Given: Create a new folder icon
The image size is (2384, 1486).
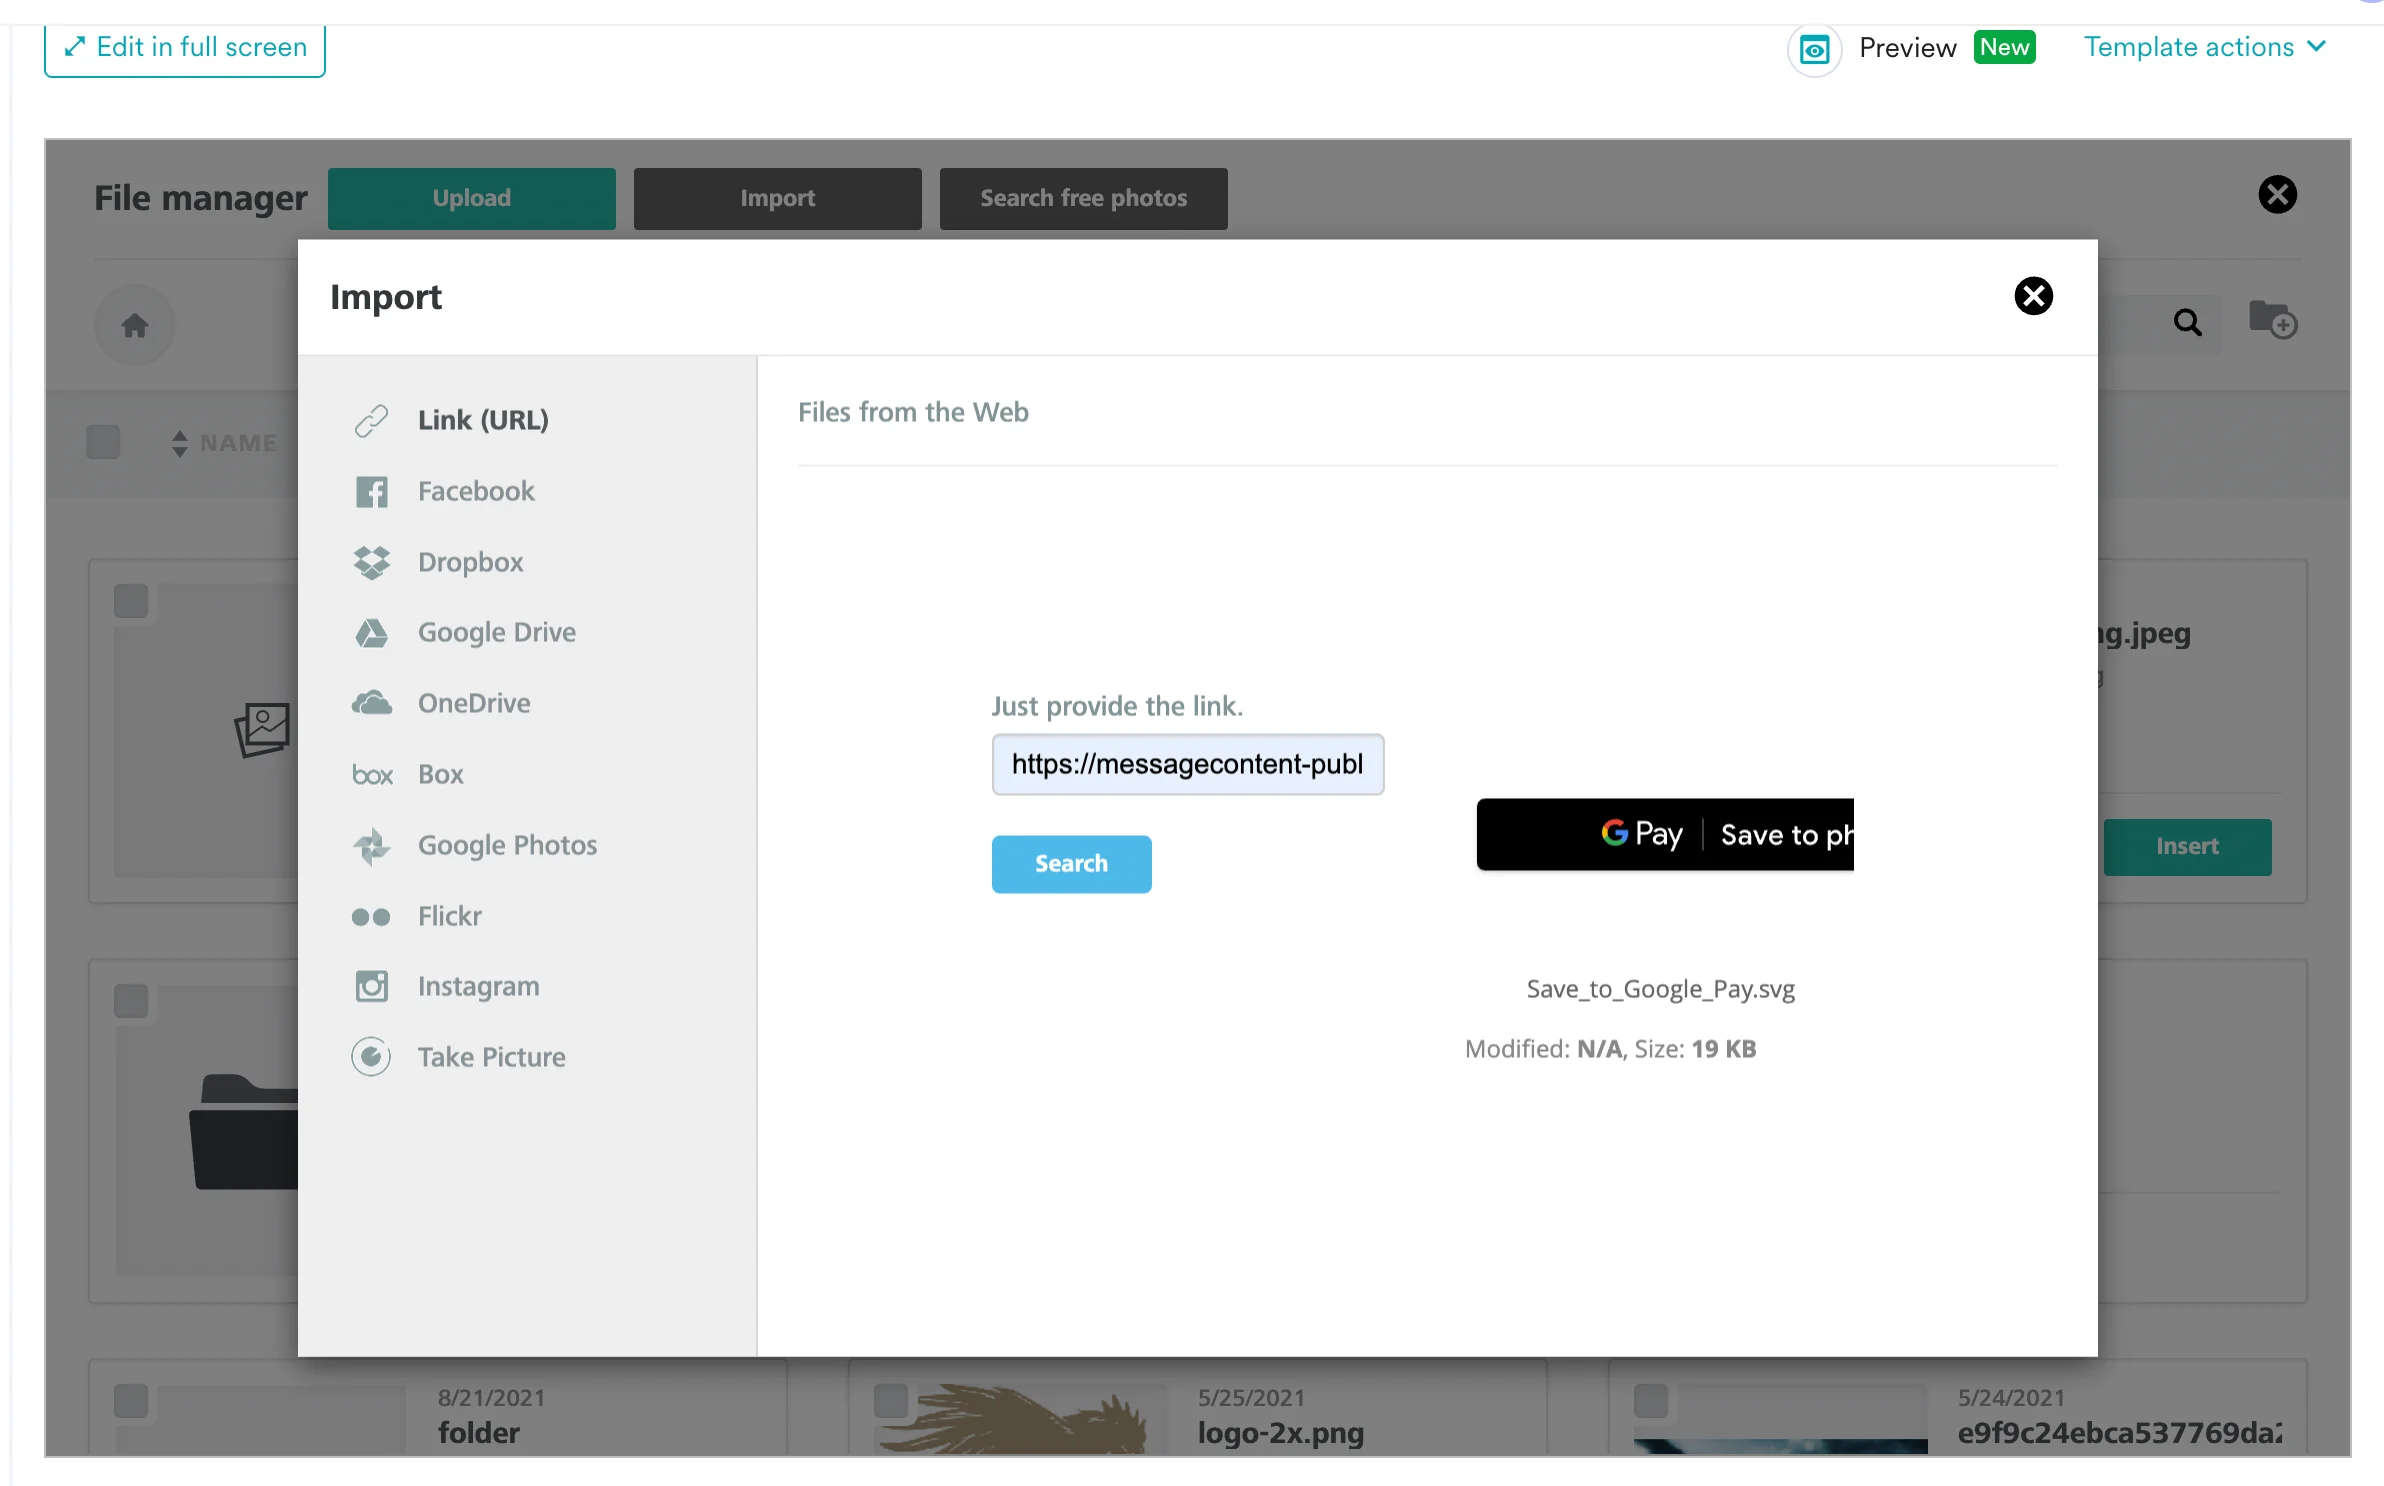Looking at the screenshot, I should [x=2273, y=320].
